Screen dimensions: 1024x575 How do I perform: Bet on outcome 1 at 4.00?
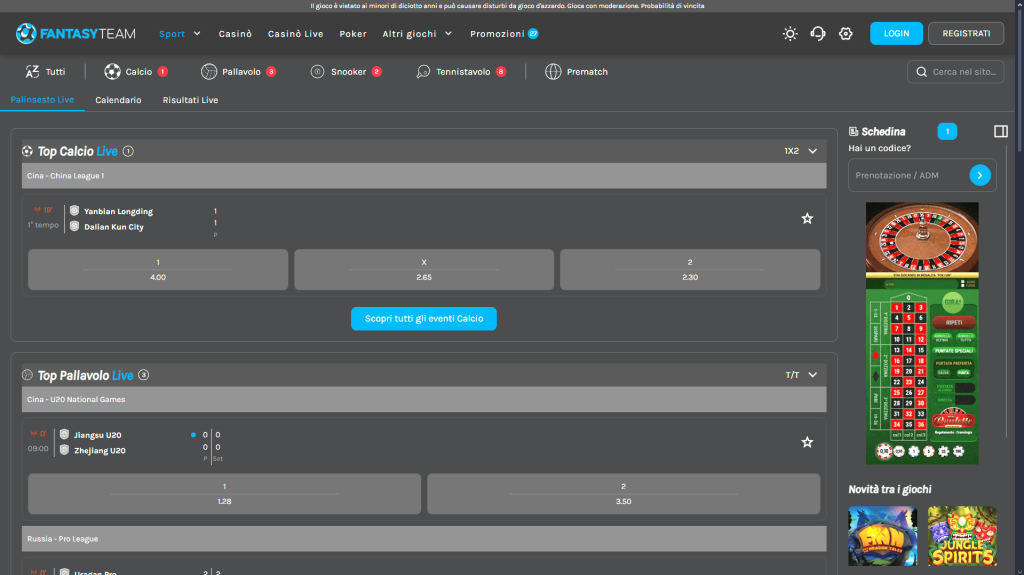158,269
